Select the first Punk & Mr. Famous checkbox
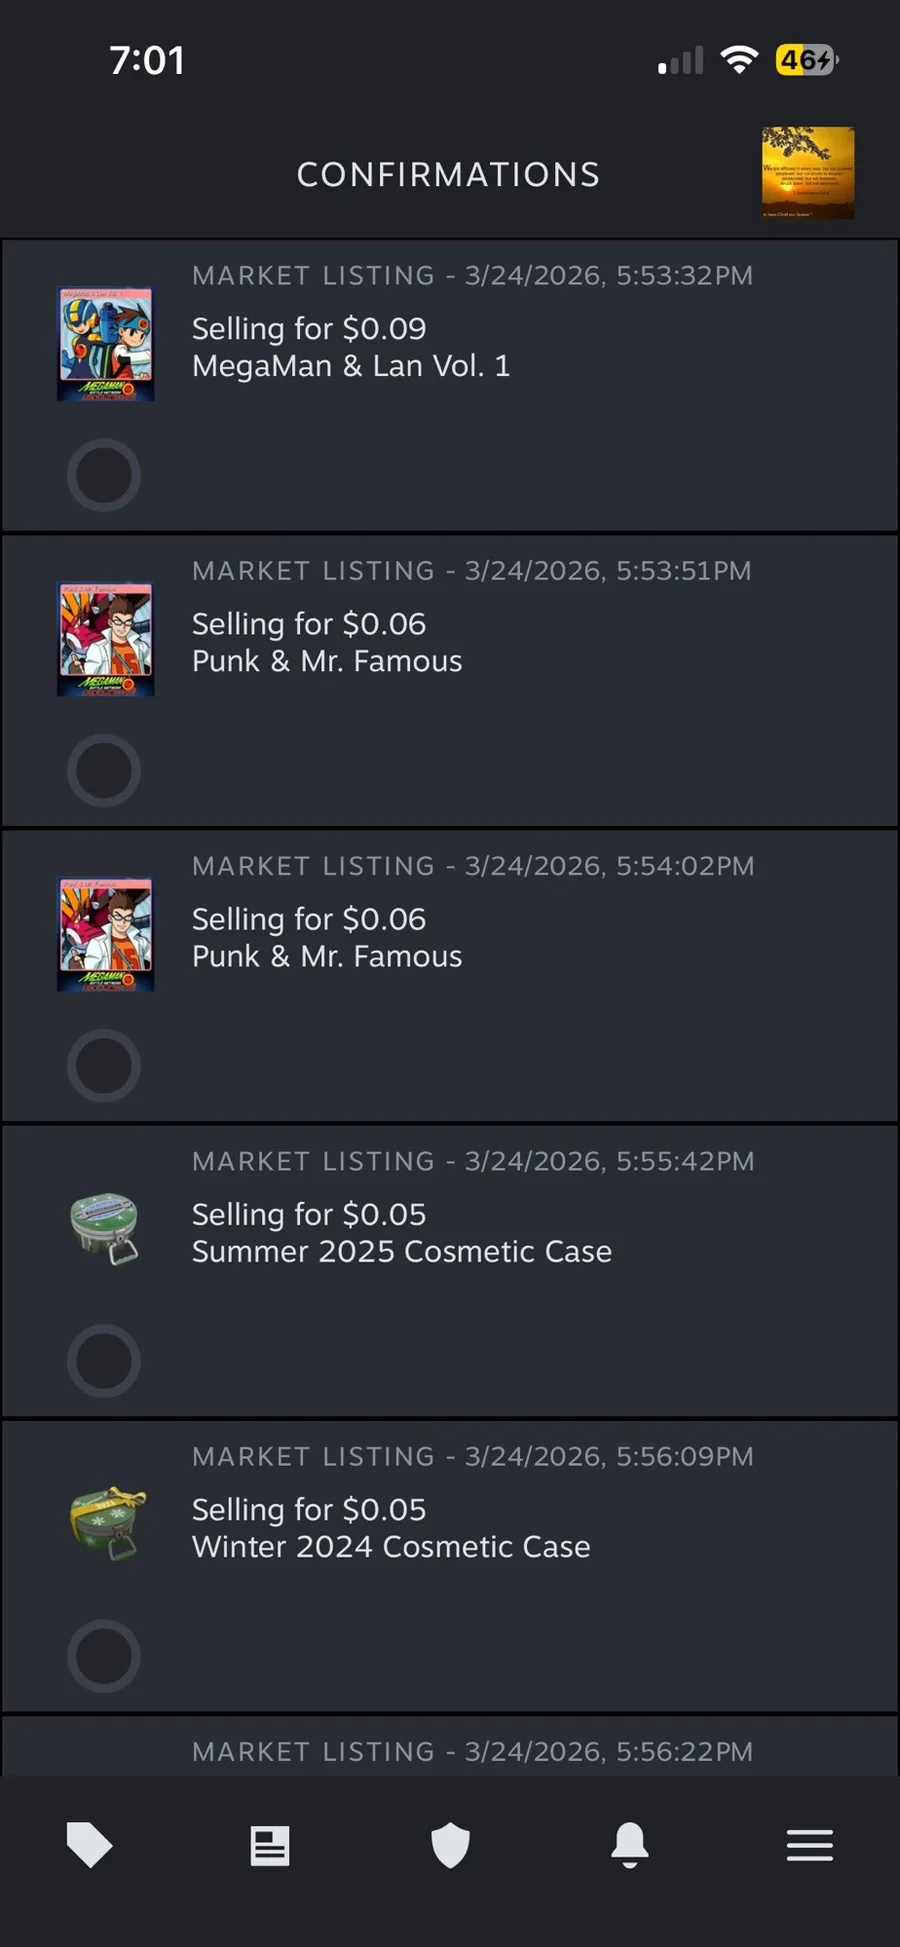The image size is (900, 1947). (x=104, y=770)
